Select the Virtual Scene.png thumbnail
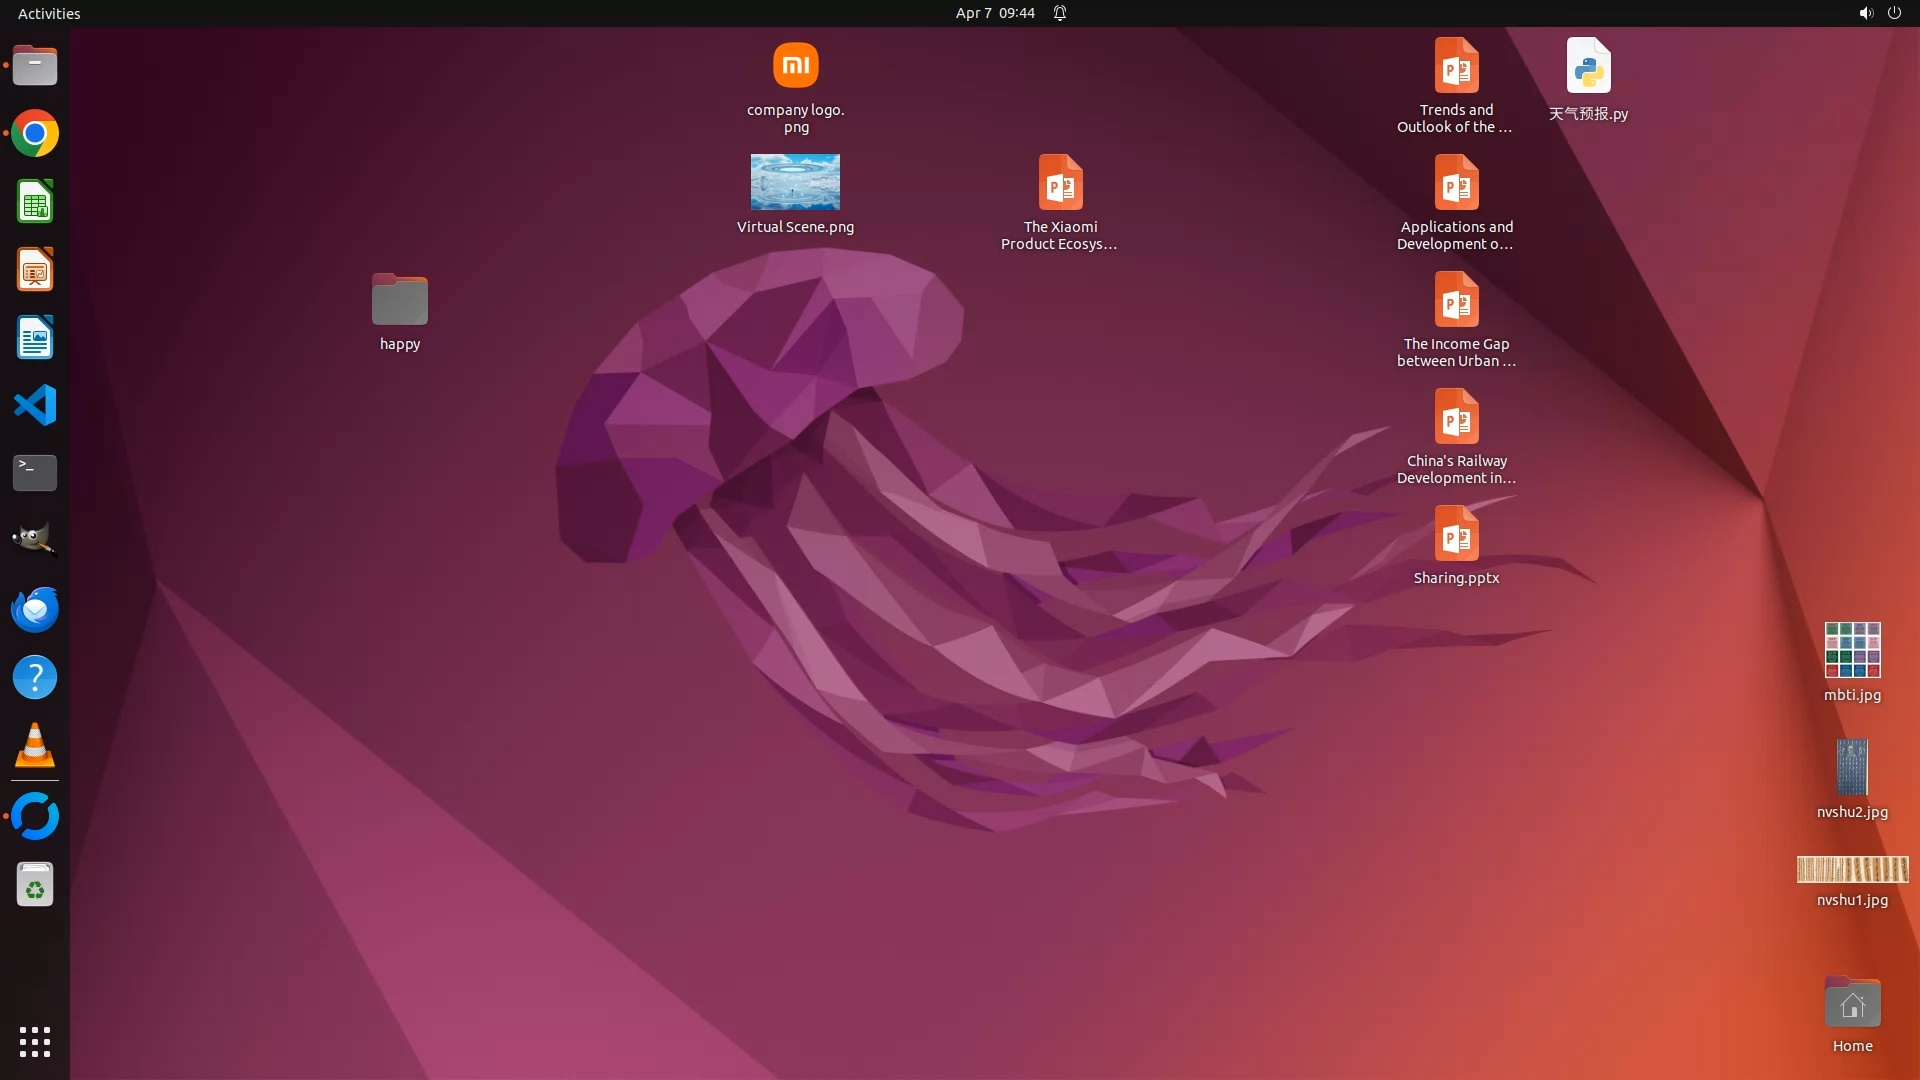 click(x=795, y=182)
